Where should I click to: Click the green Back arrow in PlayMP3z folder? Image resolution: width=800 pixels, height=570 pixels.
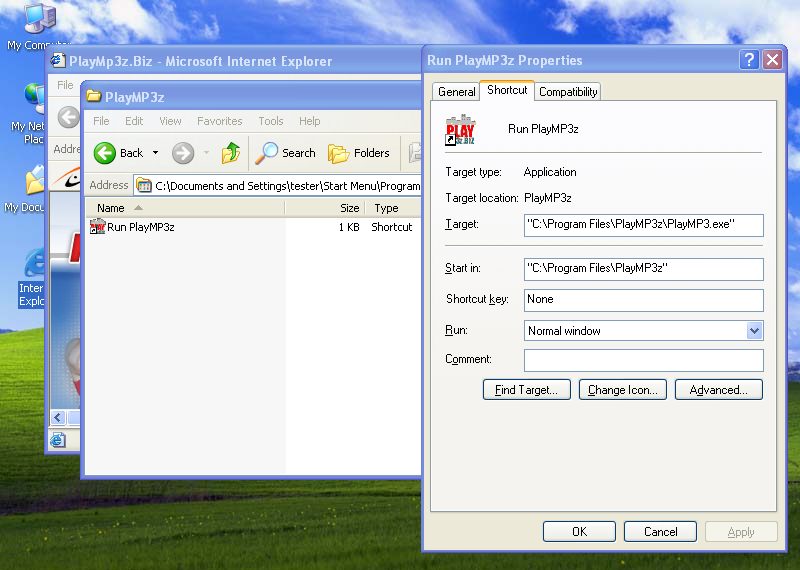click(105, 153)
